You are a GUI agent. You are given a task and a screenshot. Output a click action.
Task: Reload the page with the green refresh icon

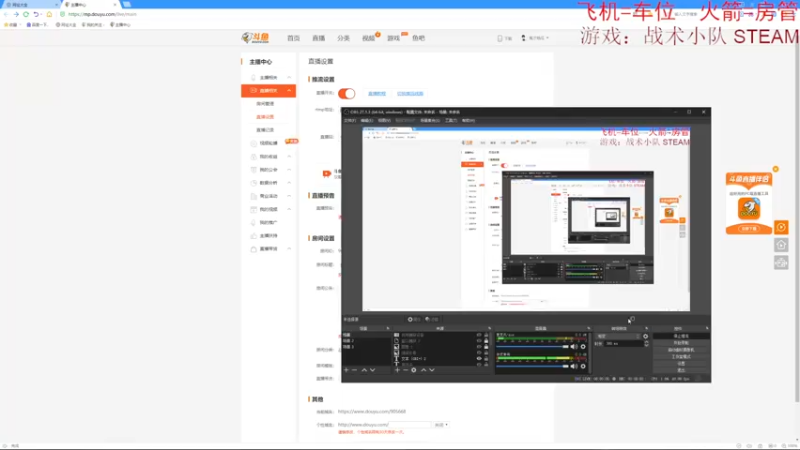(x=26, y=14)
